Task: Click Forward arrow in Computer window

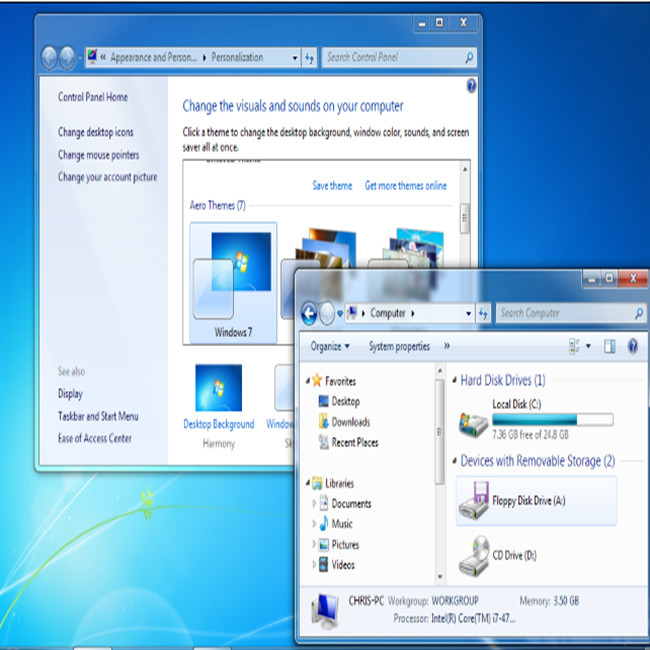Action: point(327,313)
